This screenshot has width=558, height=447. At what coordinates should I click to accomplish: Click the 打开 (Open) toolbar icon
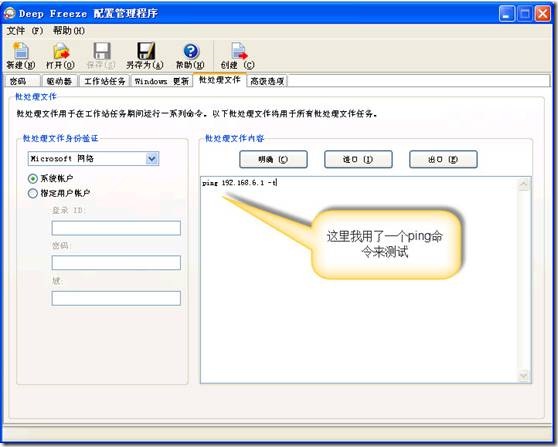coord(60,55)
